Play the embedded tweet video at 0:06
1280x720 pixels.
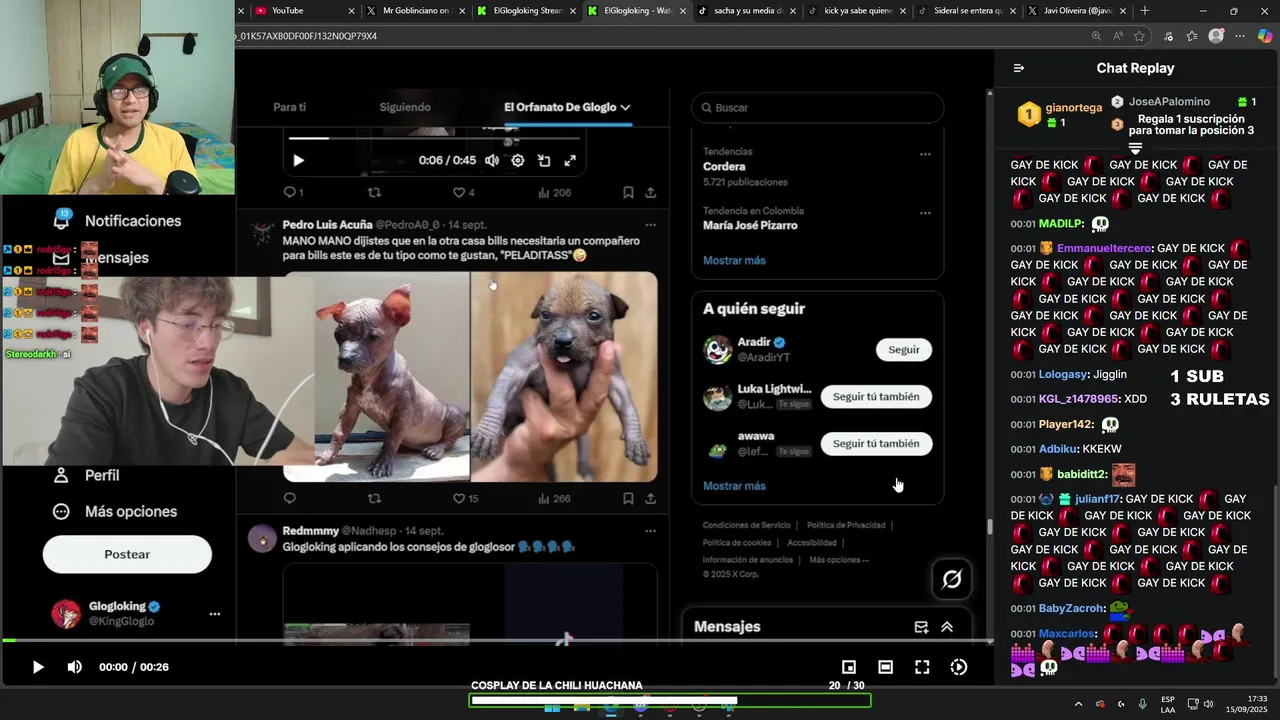(298, 160)
